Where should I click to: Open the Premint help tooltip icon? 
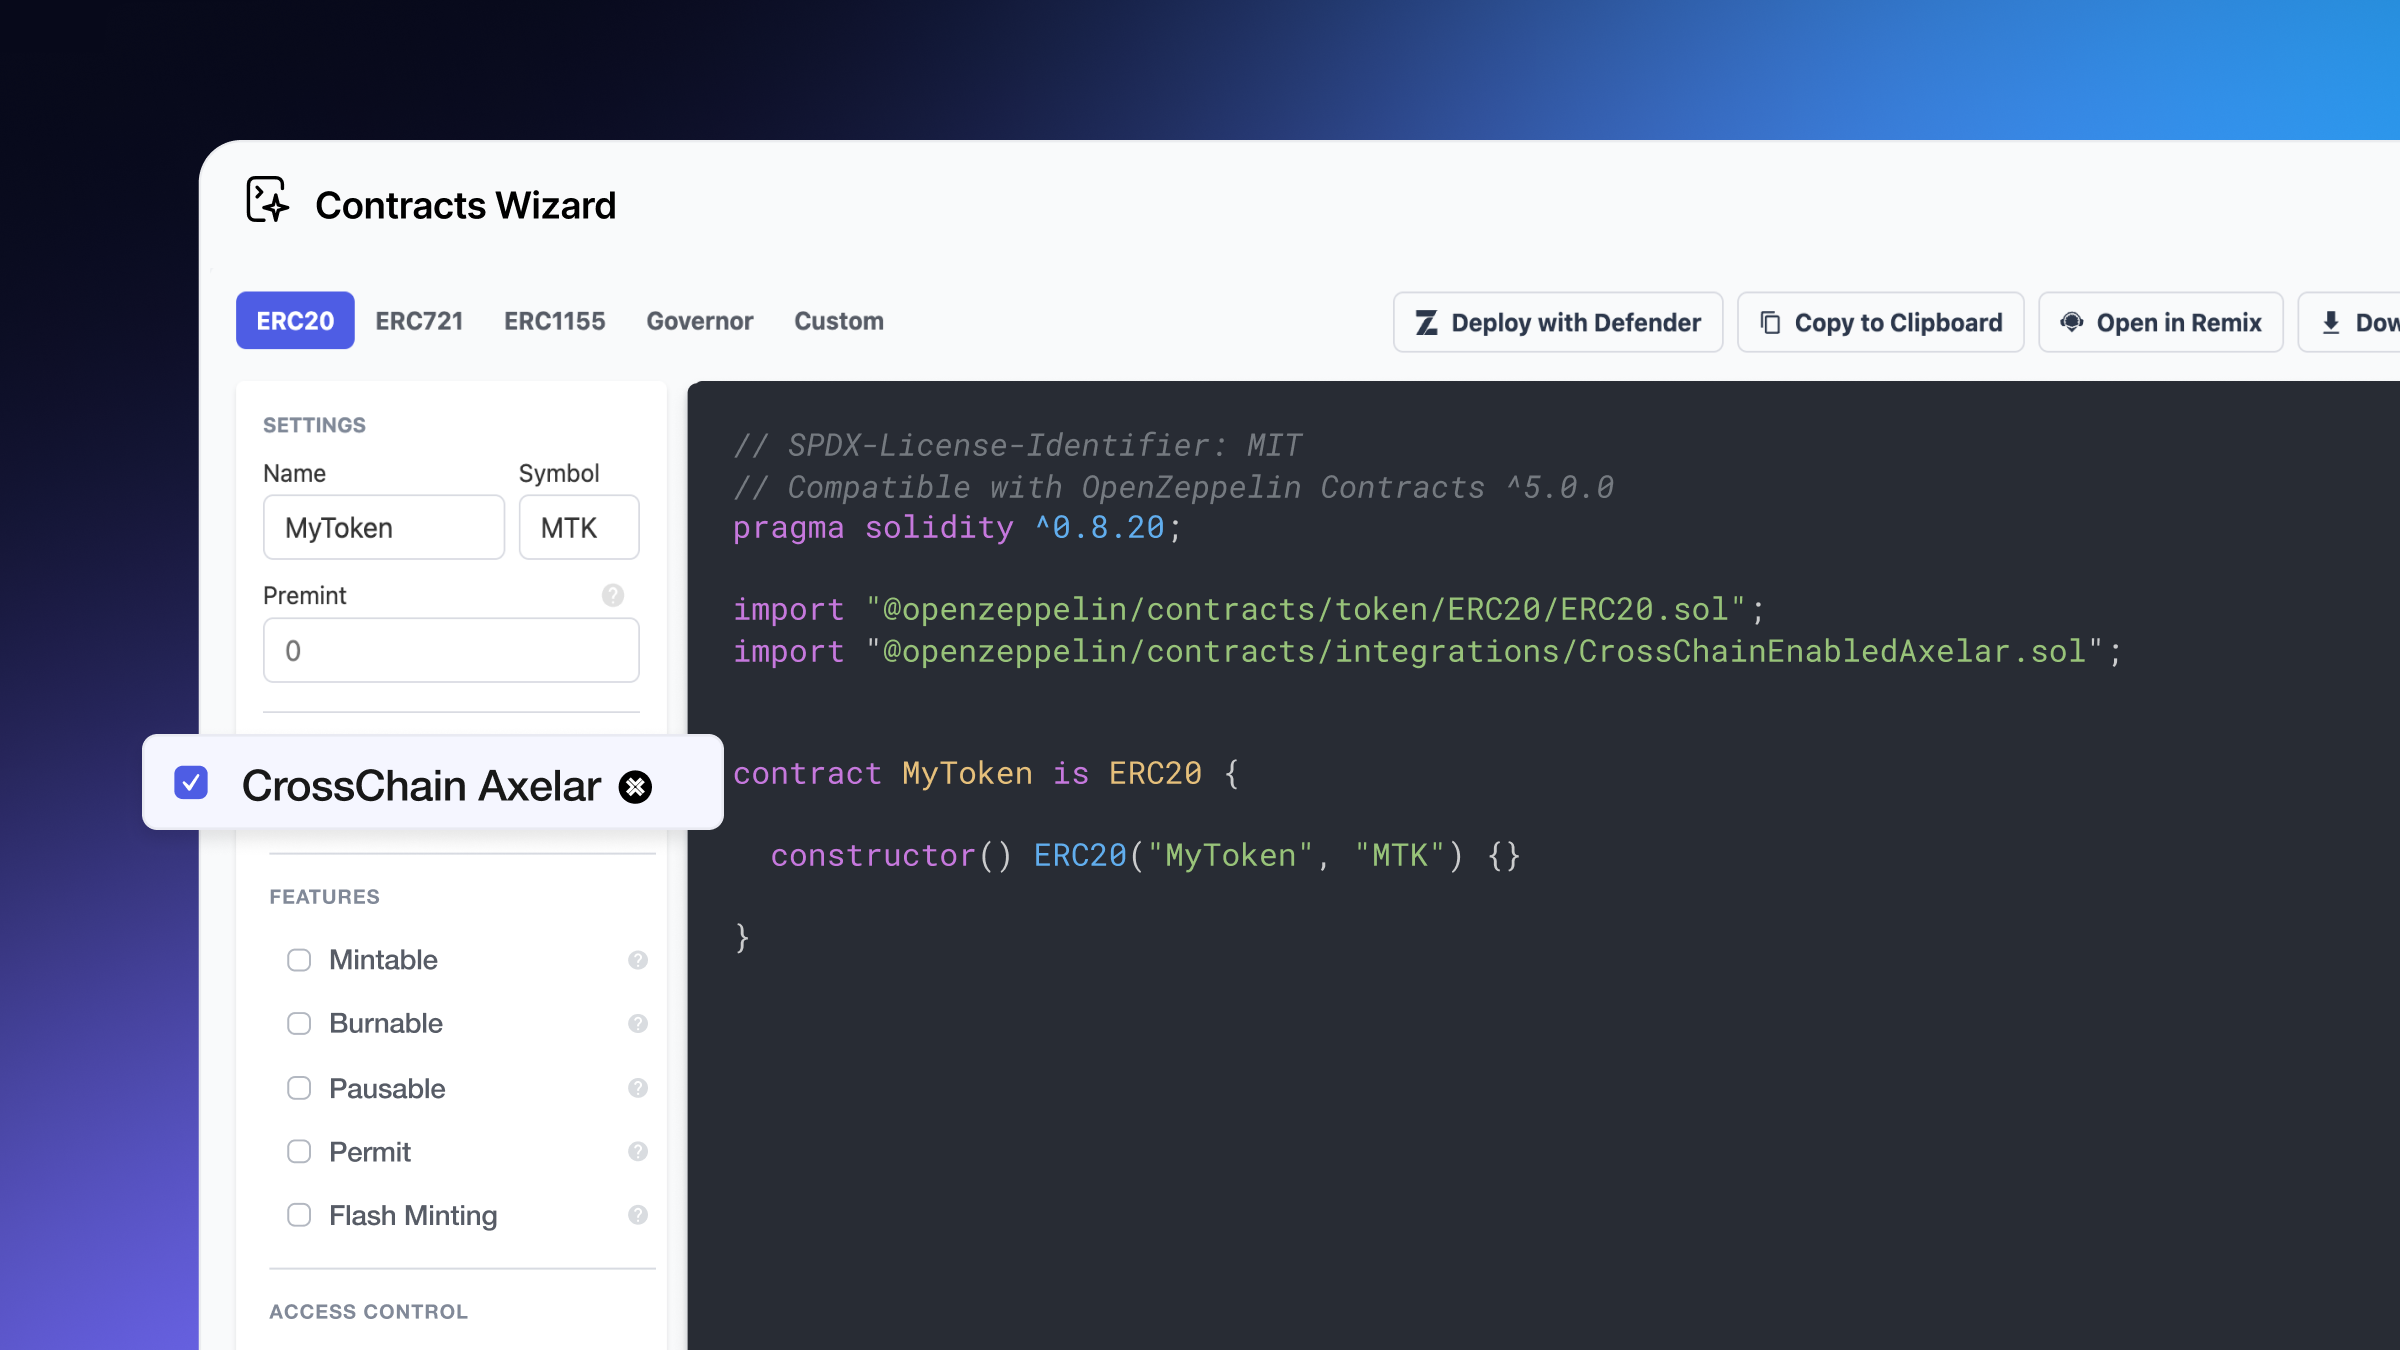611,595
